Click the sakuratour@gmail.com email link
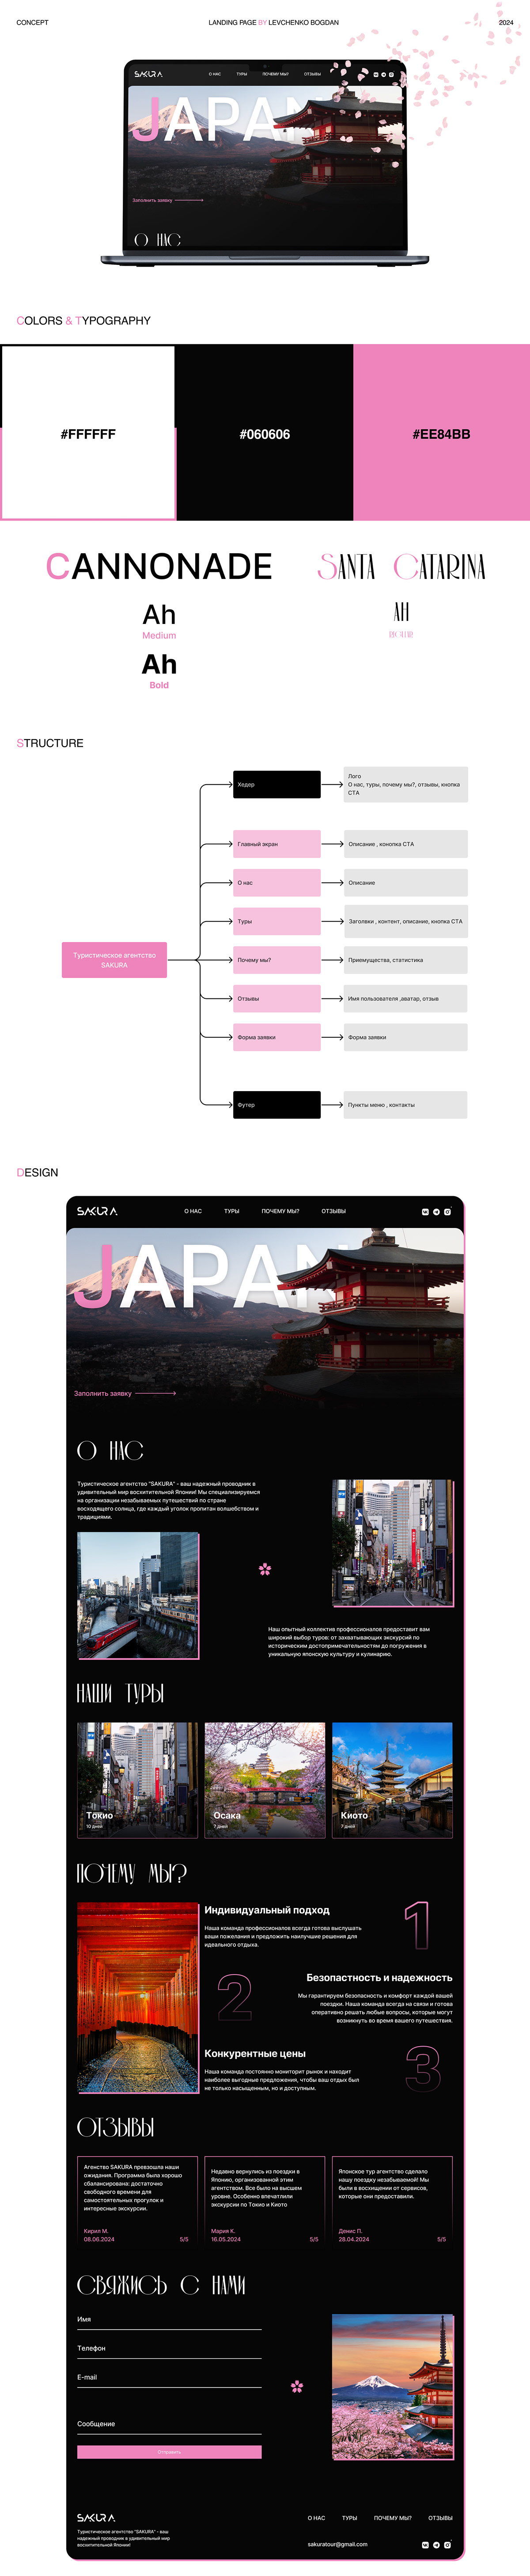 coord(338,2544)
